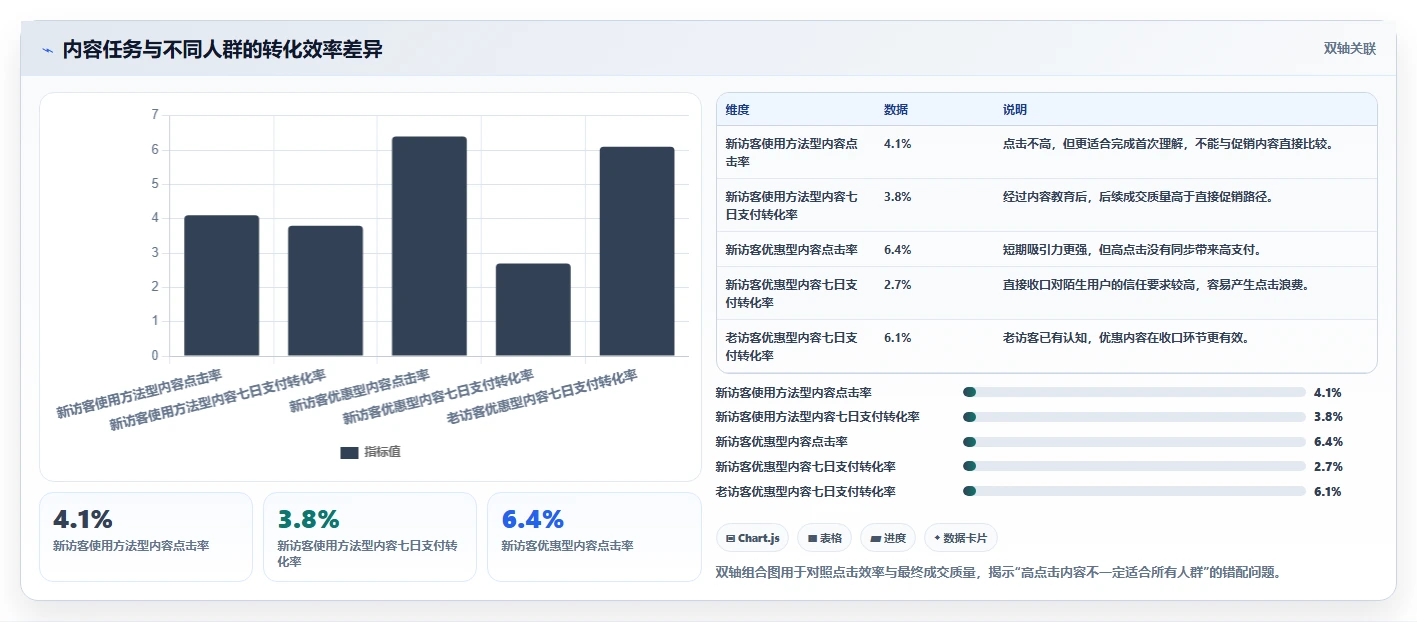The width and height of the screenshot is (1417, 622).
Task: Open the blue 6.4% data card
Action: coord(594,537)
